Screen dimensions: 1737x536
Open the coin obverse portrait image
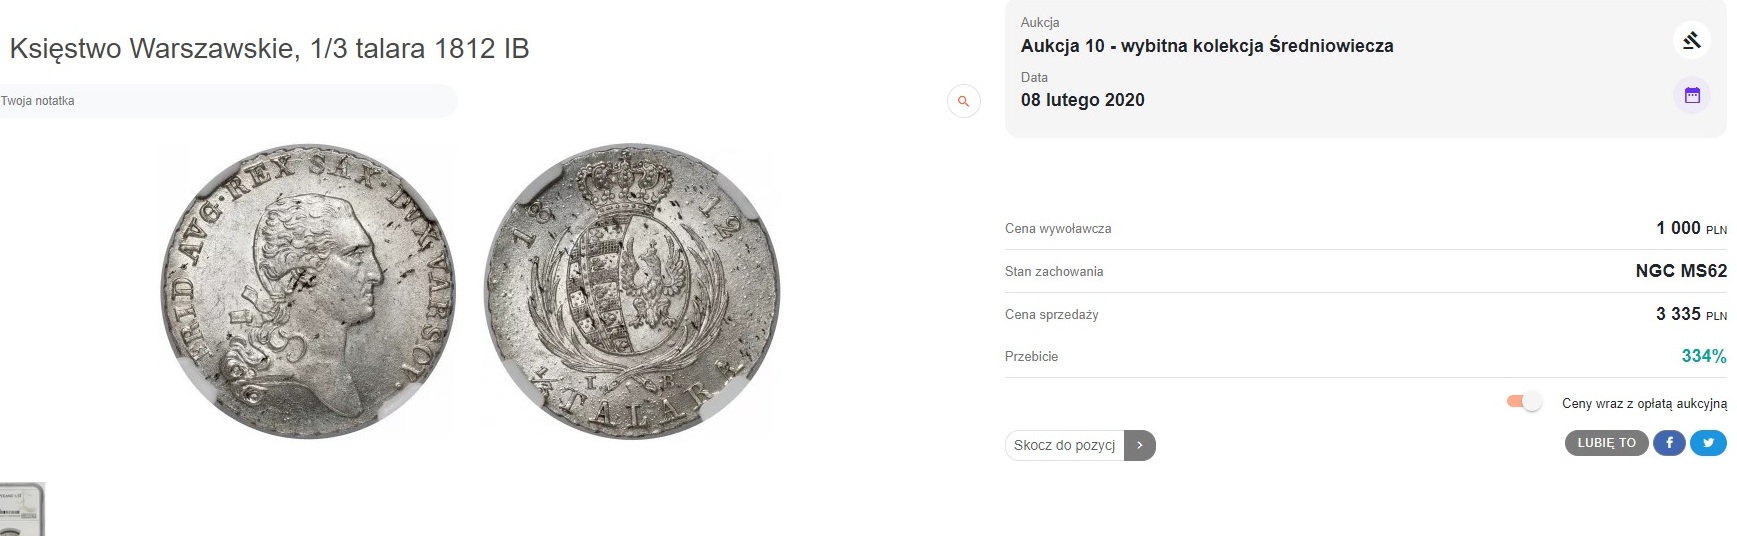[x=308, y=291]
